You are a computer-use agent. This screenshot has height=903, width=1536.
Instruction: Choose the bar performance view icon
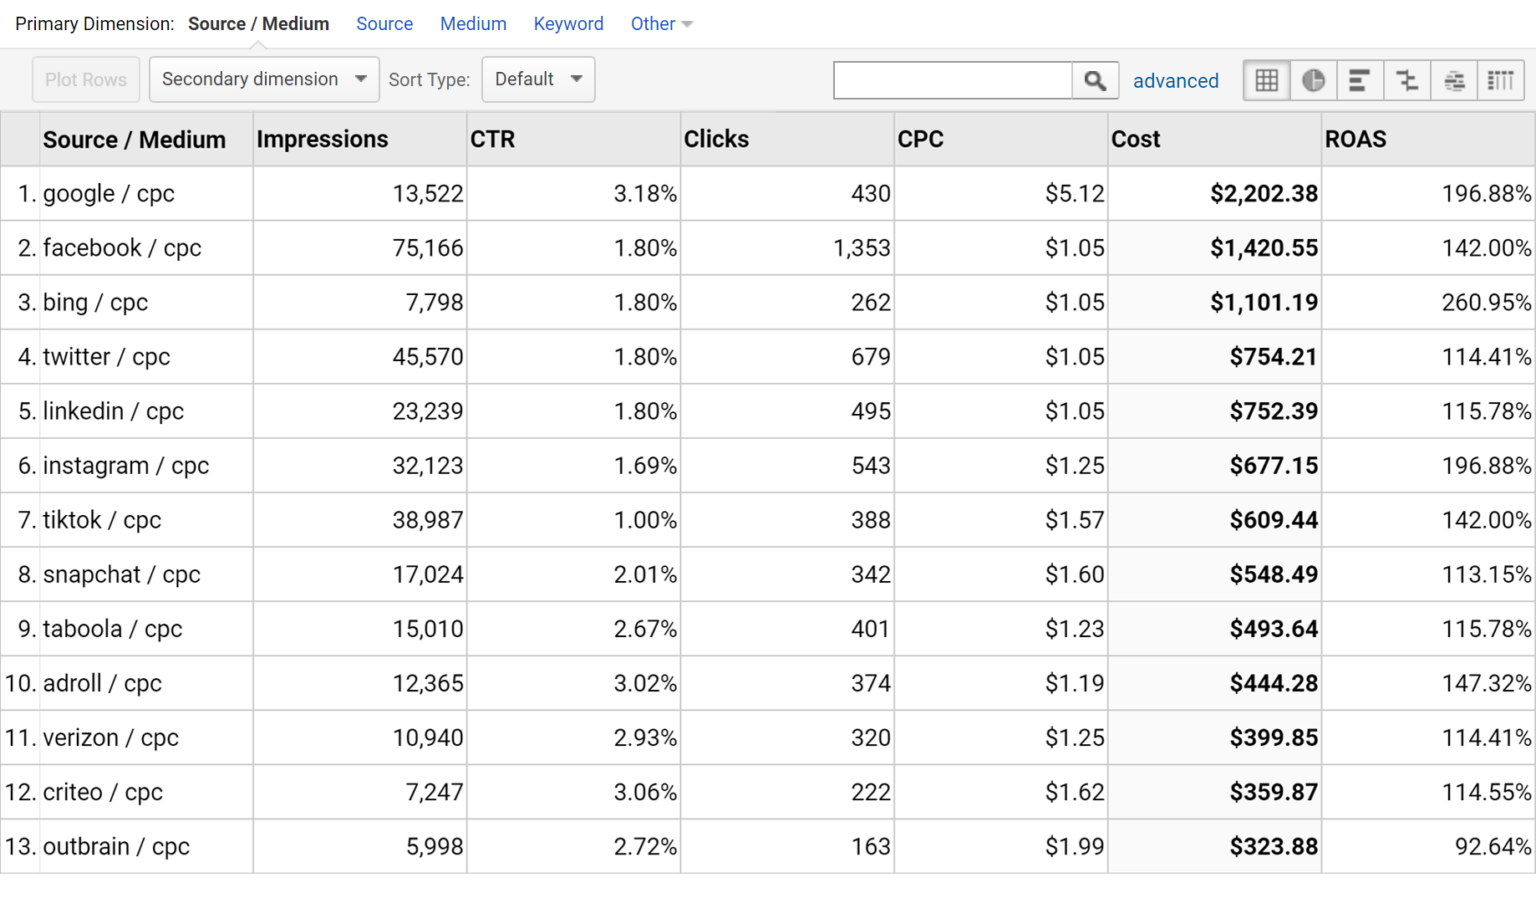pyautogui.click(x=1359, y=81)
